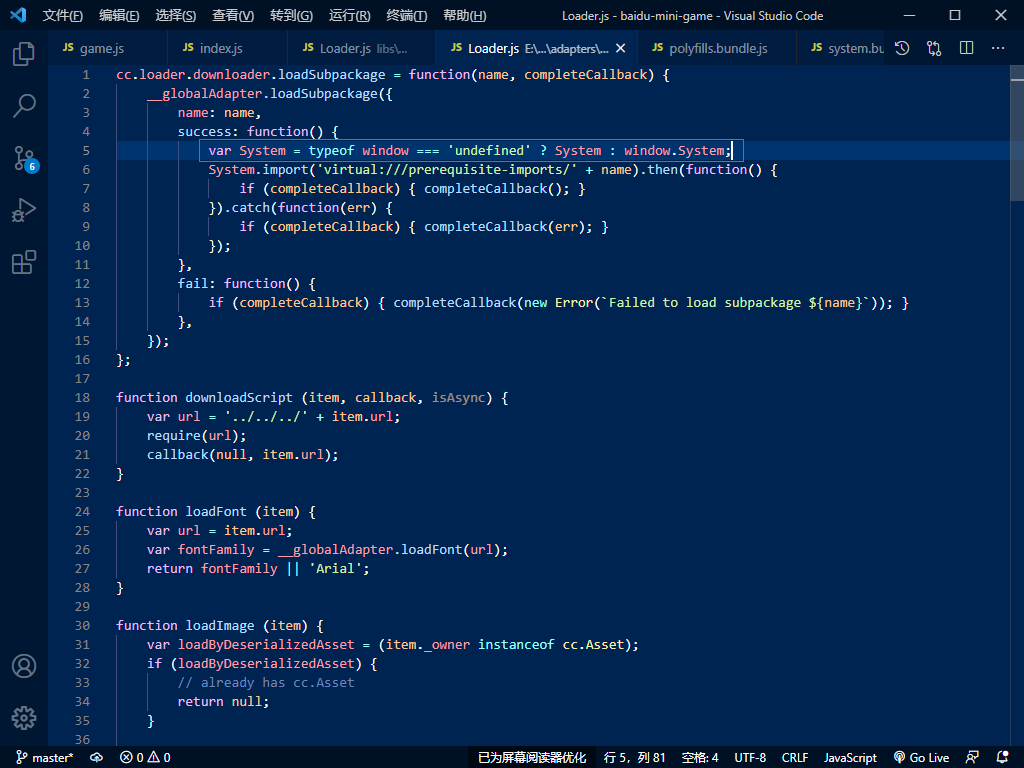
Task: Click 'downloadScript' function name on line 18
Action: tap(239, 398)
